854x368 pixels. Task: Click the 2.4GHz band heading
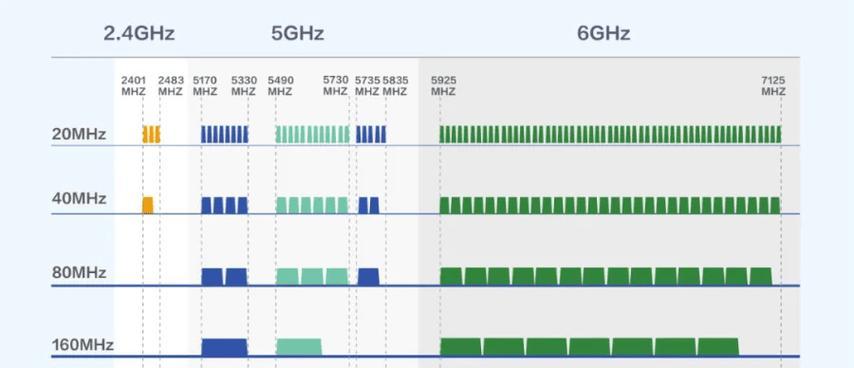click(x=139, y=34)
